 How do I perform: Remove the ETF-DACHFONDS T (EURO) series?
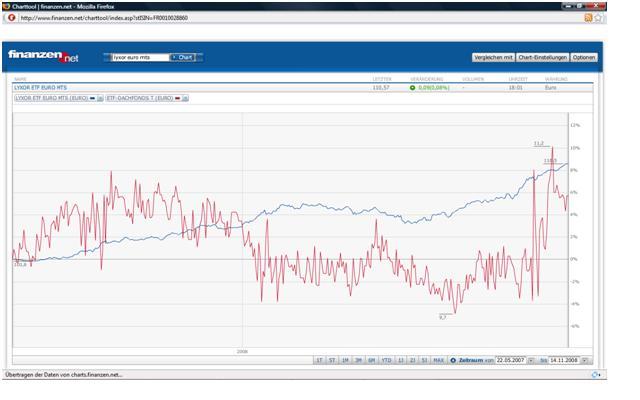(x=185, y=98)
